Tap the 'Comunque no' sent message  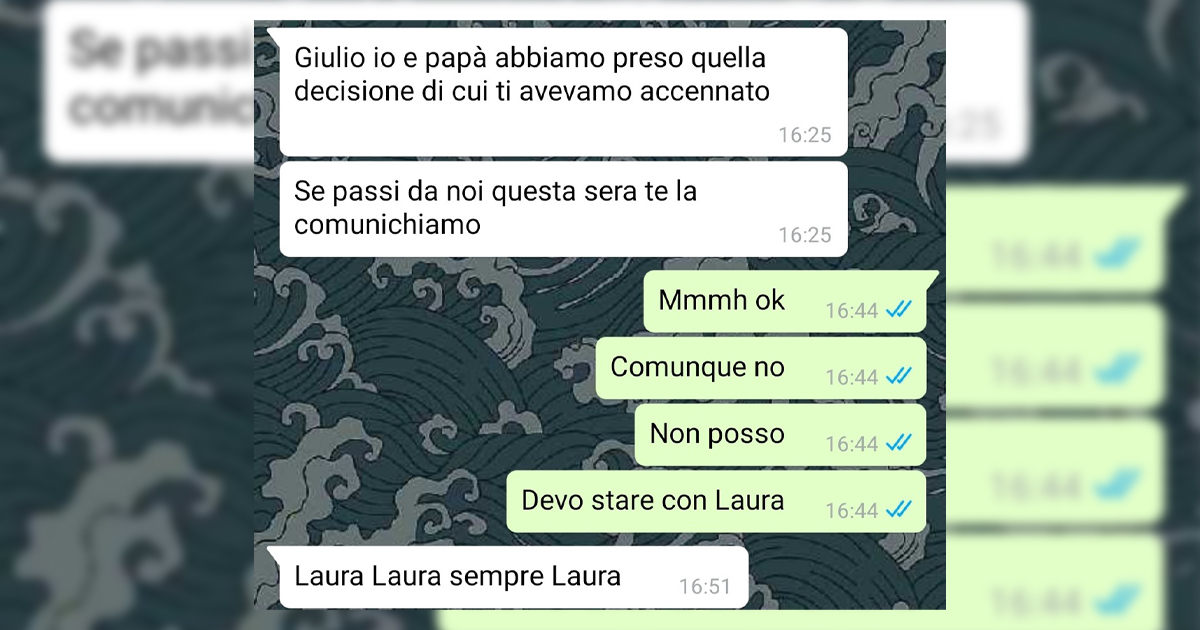pos(761,368)
